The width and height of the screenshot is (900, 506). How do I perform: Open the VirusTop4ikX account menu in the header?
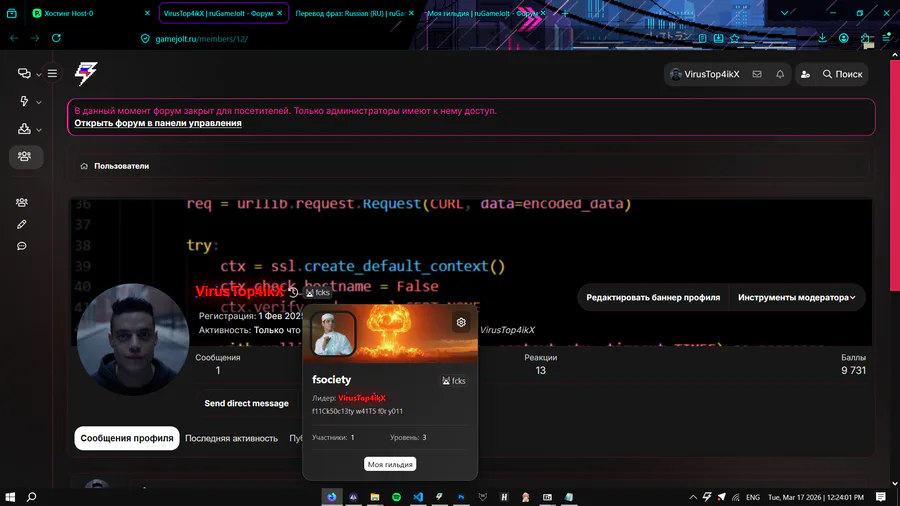click(705, 74)
